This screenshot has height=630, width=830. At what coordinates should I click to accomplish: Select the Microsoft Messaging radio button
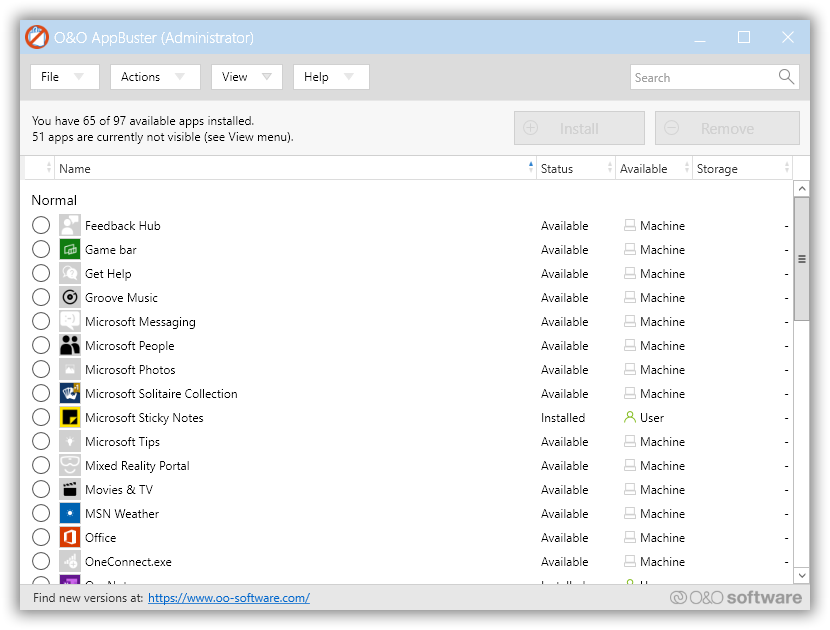point(41,321)
